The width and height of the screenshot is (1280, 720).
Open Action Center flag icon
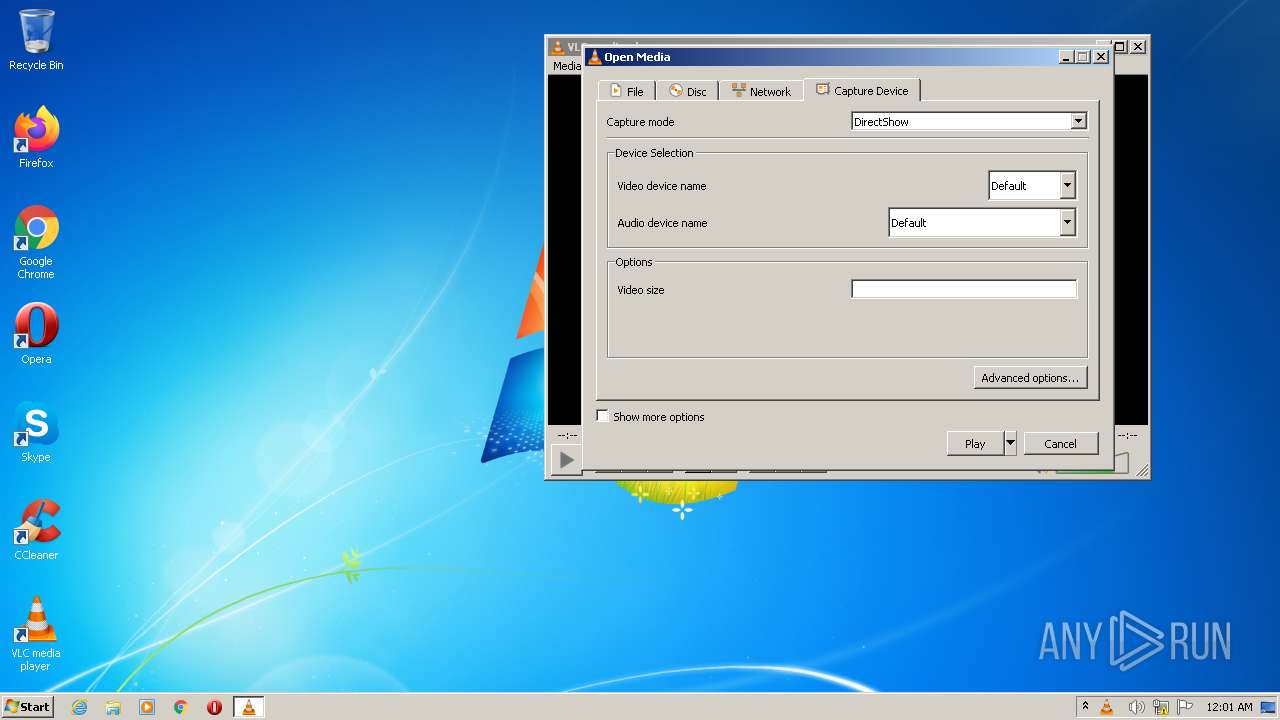[1185, 707]
